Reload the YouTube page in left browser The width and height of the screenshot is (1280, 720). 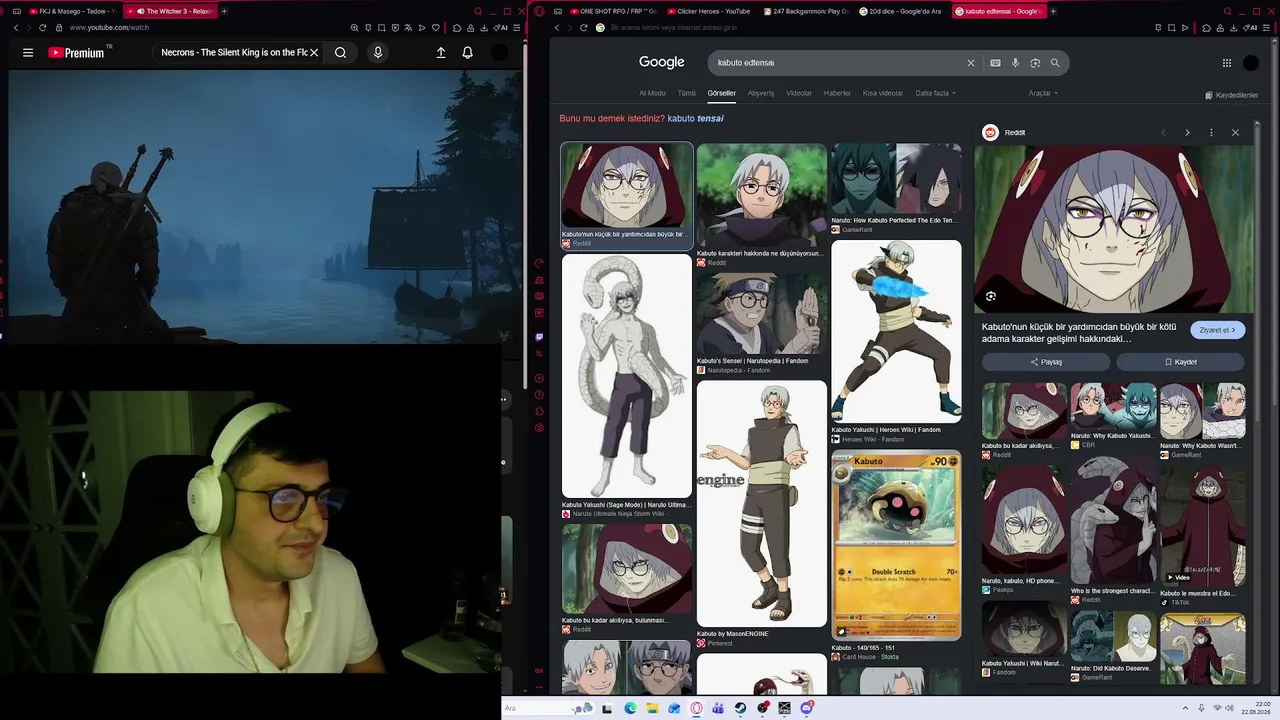pyautogui.click(x=42, y=28)
